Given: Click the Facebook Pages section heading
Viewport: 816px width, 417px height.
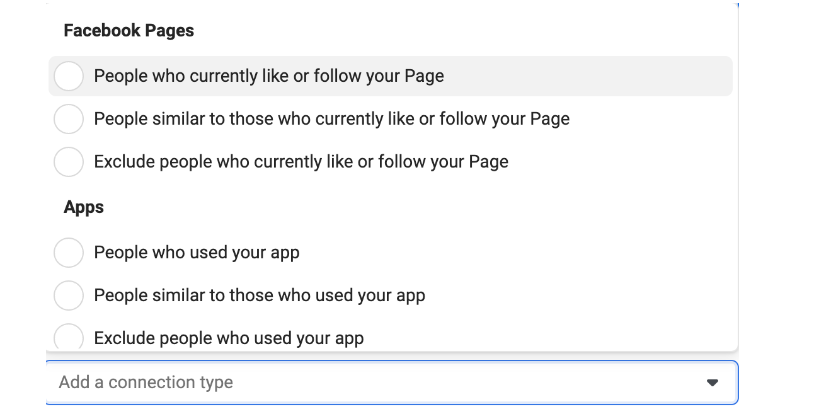Looking at the screenshot, I should tap(129, 31).
